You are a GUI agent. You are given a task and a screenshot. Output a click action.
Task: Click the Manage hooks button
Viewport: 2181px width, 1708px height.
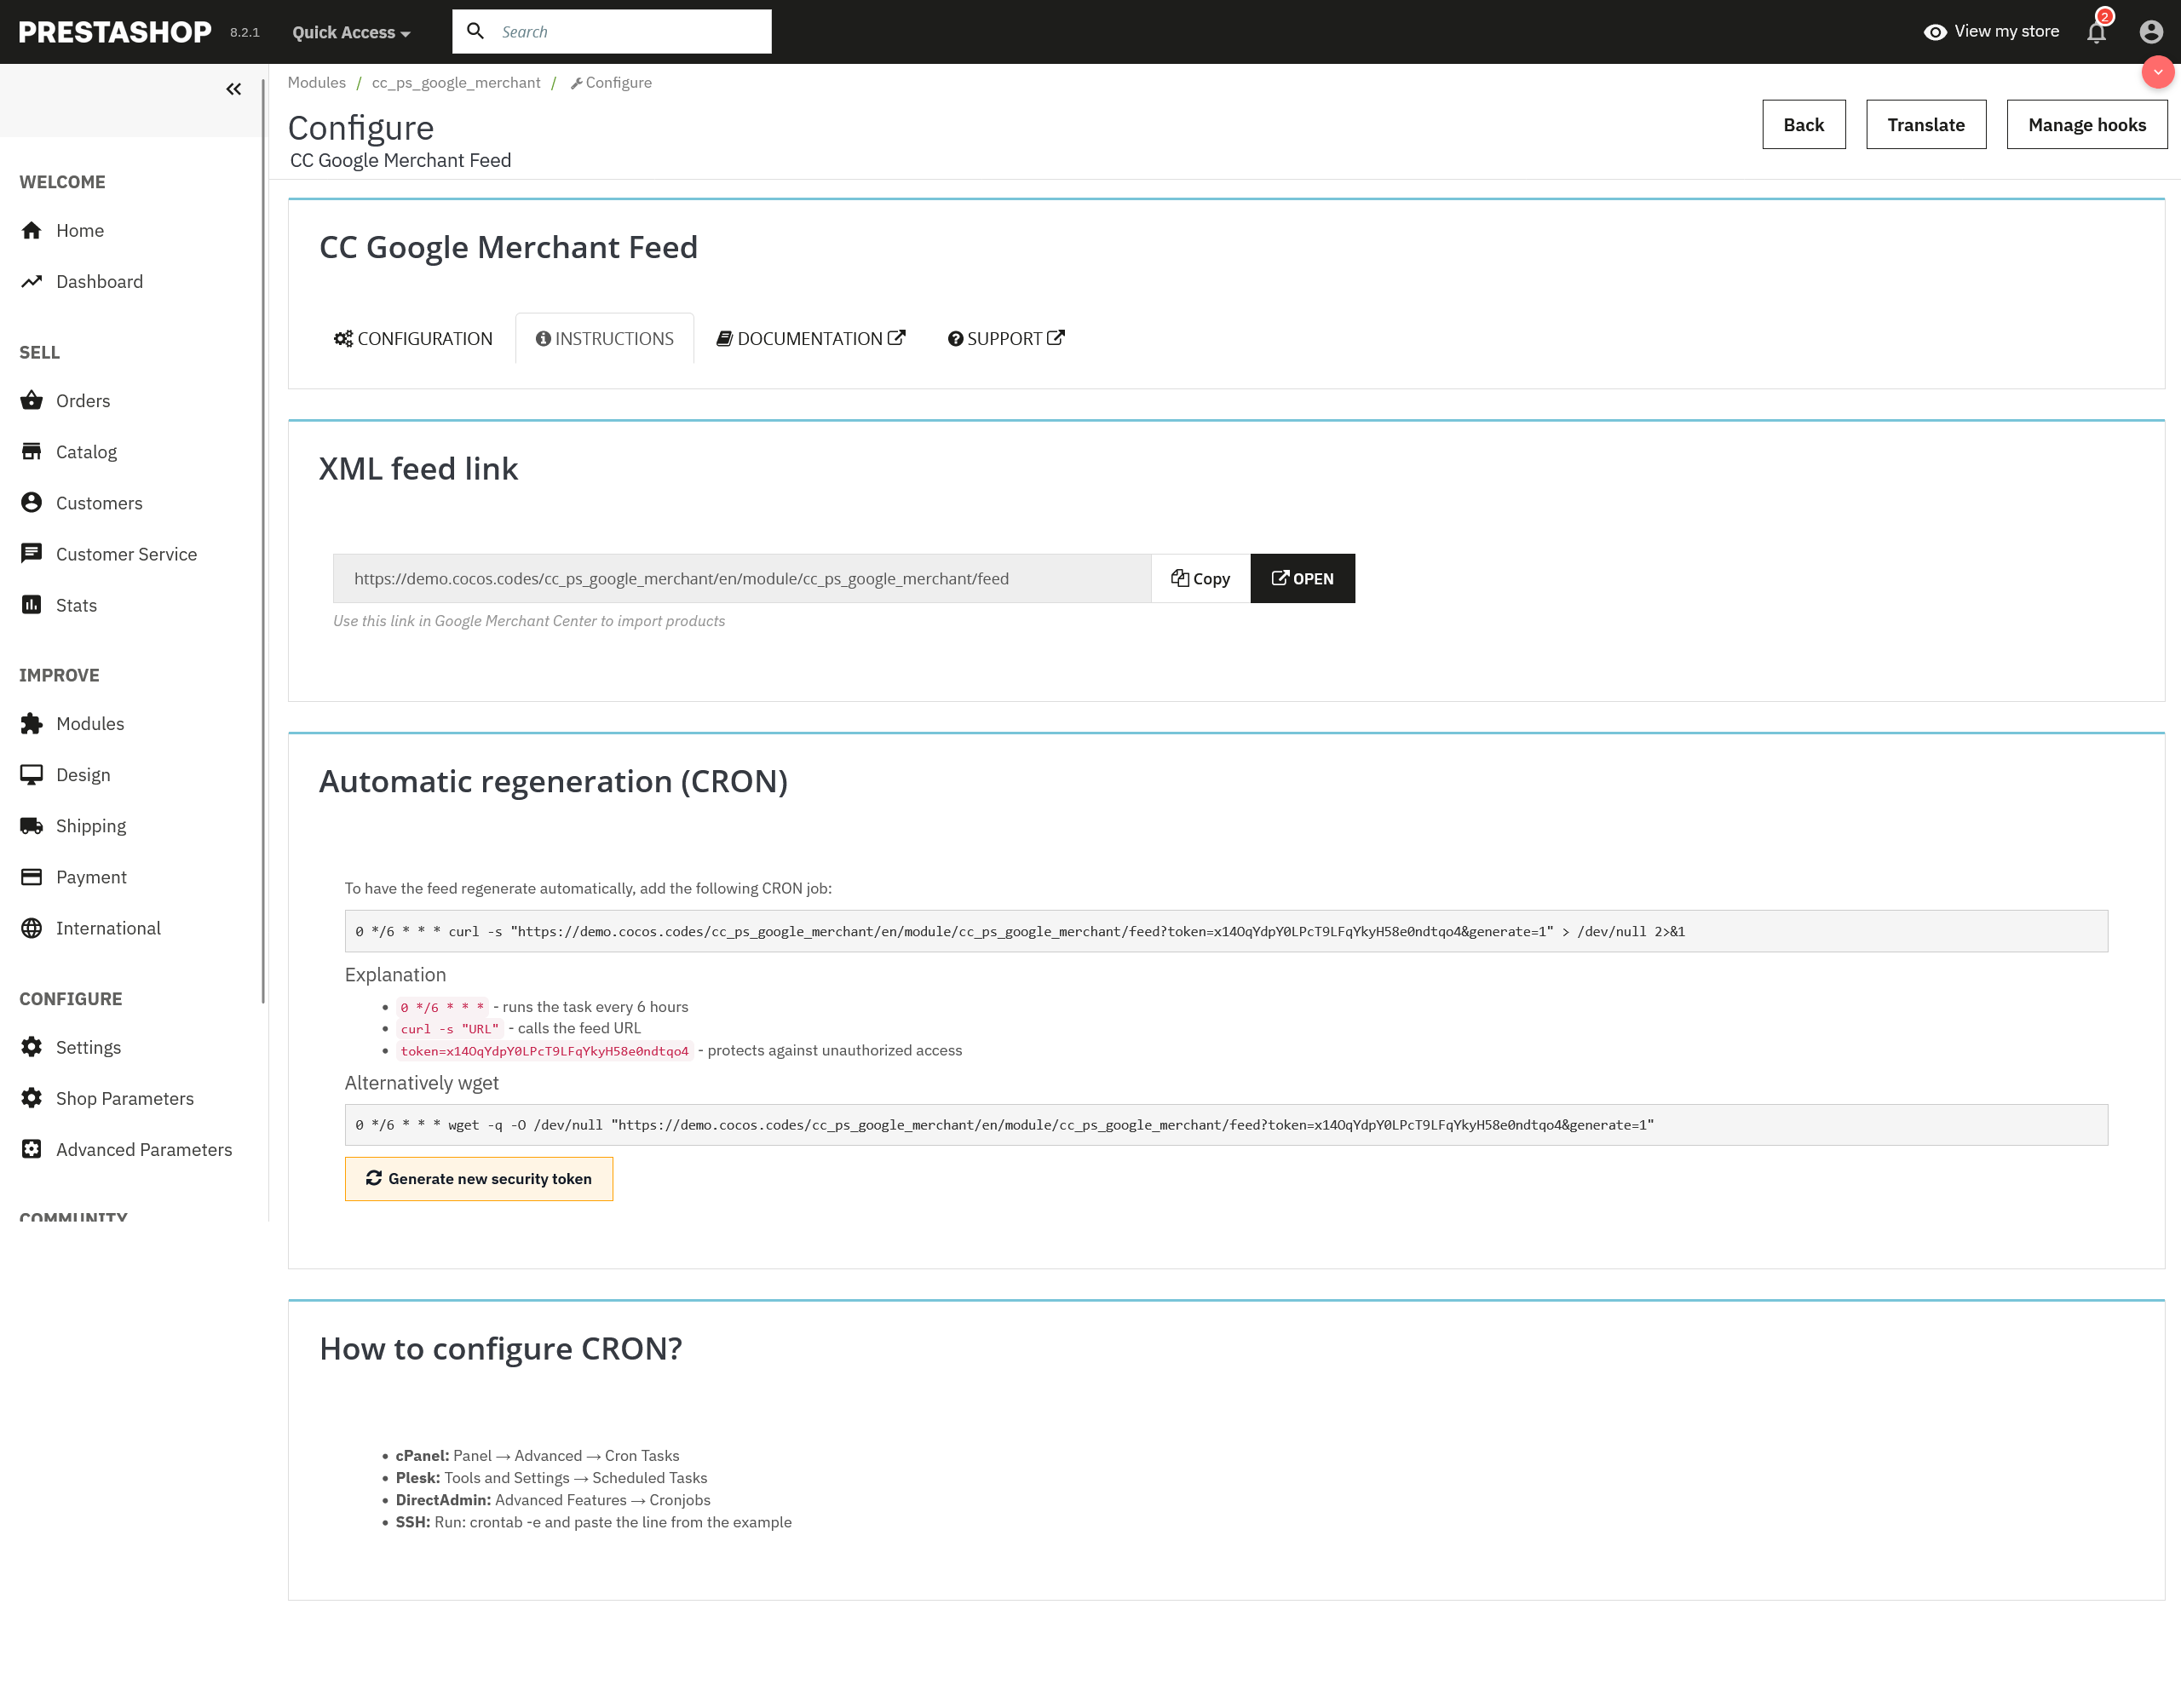[2086, 125]
